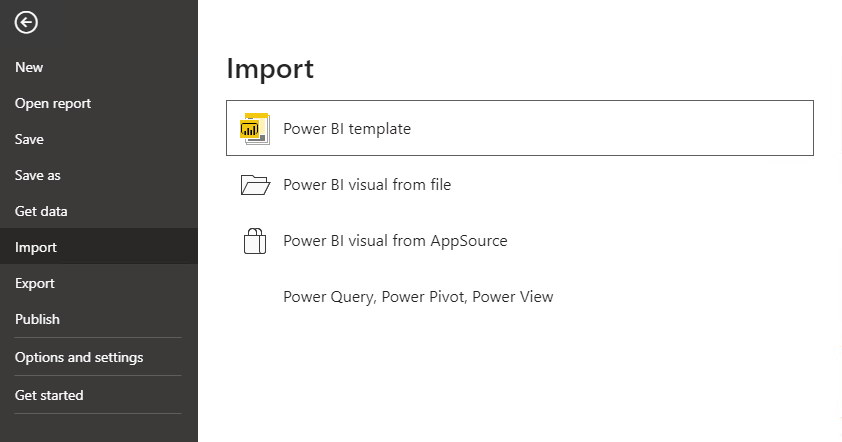Select Get data in the sidebar
Viewport: 842px width, 442px height.
point(41,211)
